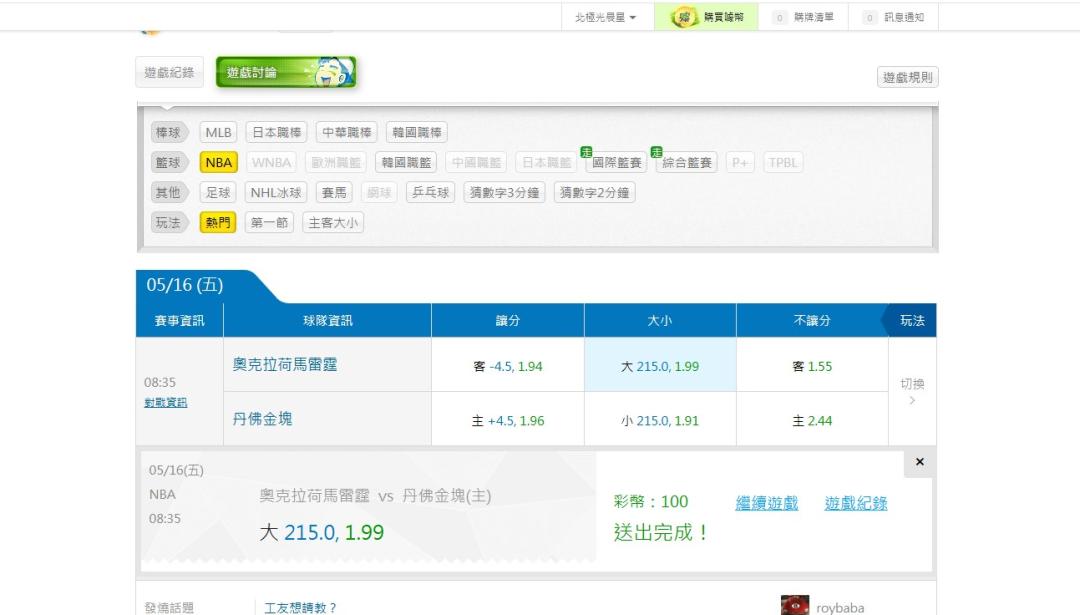1080x615 pixels.
Task: Select the P+ league tag
Action: click(x=740, y=163)
